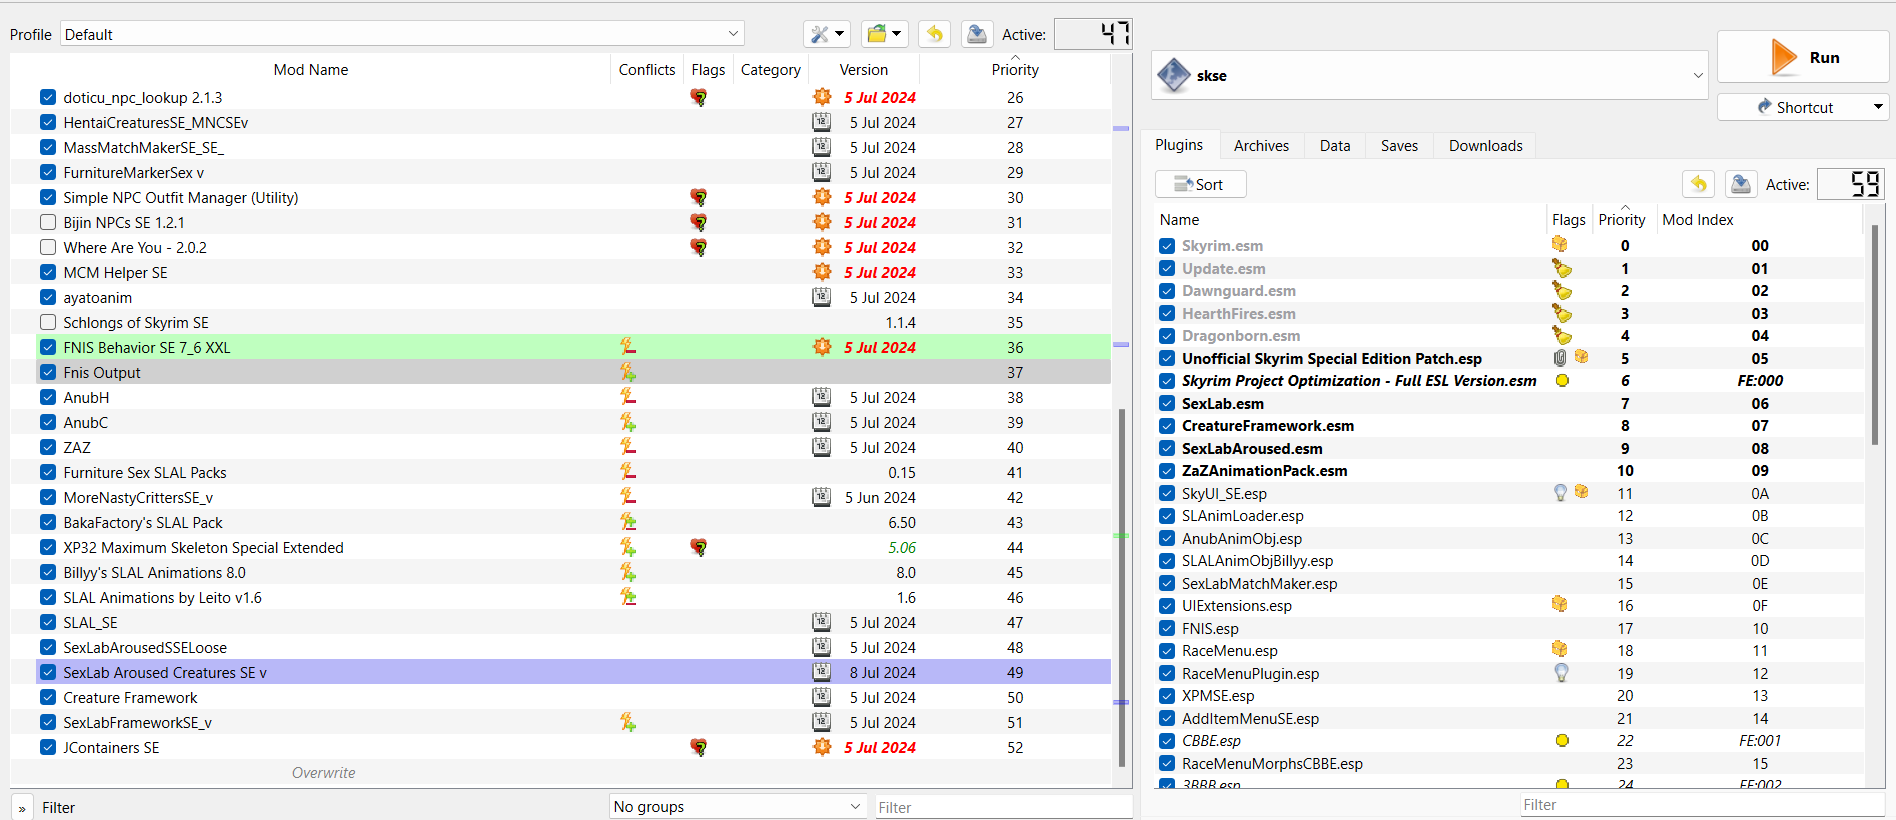Image resolution: width=1896 pixels, height=820 pixels.
Task: Click the conflict icon of SexLabFrameworkSE_v
Action: [x=628, y=722]
